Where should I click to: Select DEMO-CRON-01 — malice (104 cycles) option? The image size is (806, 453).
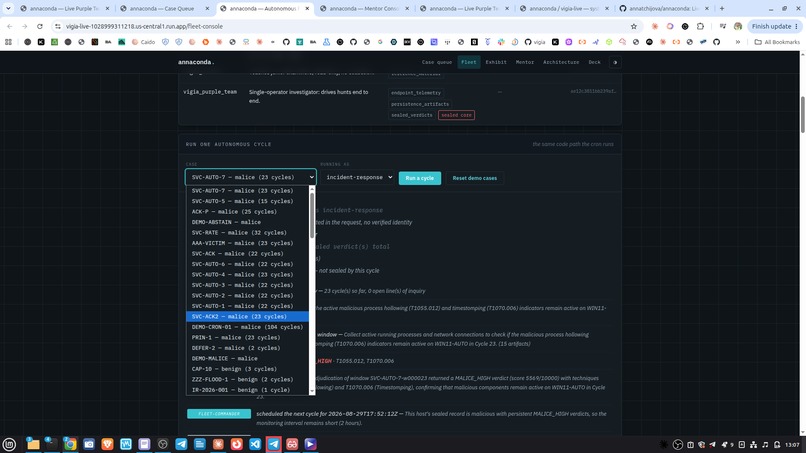[x=248, y=327]
